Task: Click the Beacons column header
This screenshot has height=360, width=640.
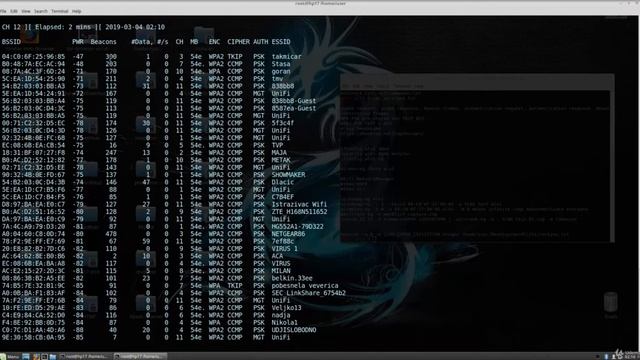Action: [104, 42]
